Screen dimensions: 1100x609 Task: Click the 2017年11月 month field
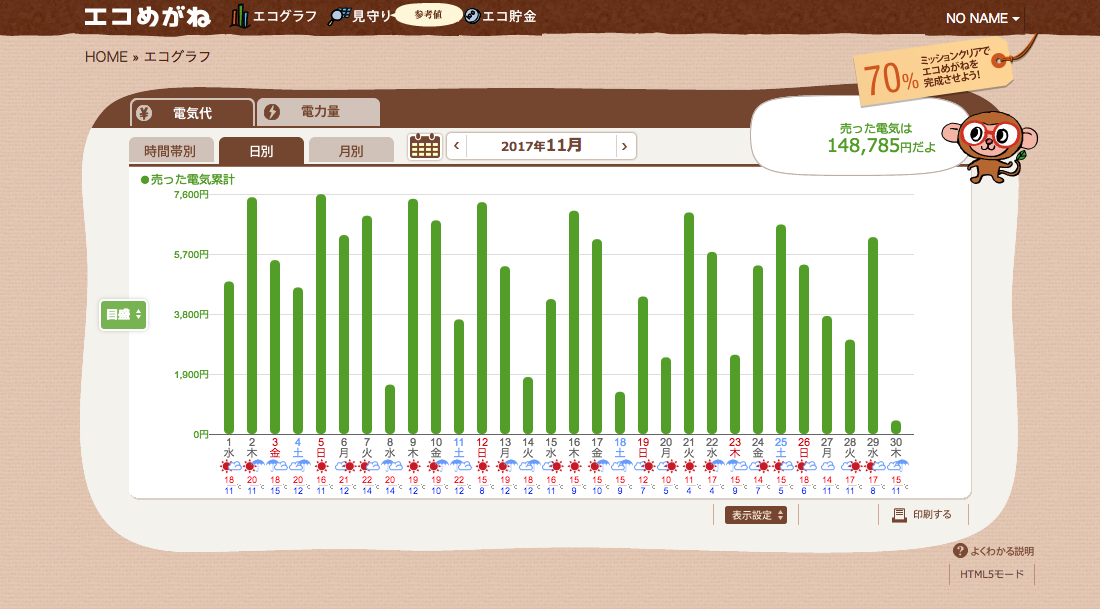(x=541, y=146)
